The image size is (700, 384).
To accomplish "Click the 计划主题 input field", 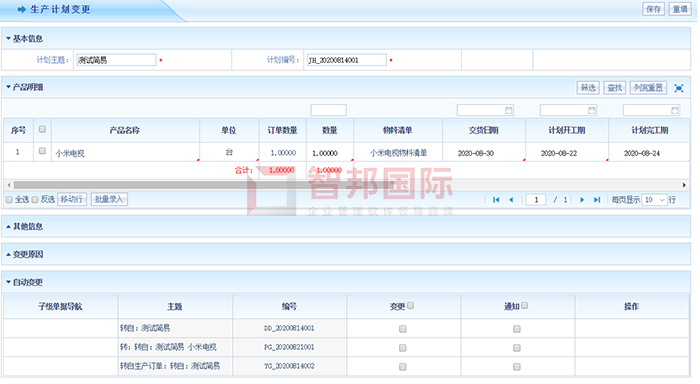I will (116, 60).
